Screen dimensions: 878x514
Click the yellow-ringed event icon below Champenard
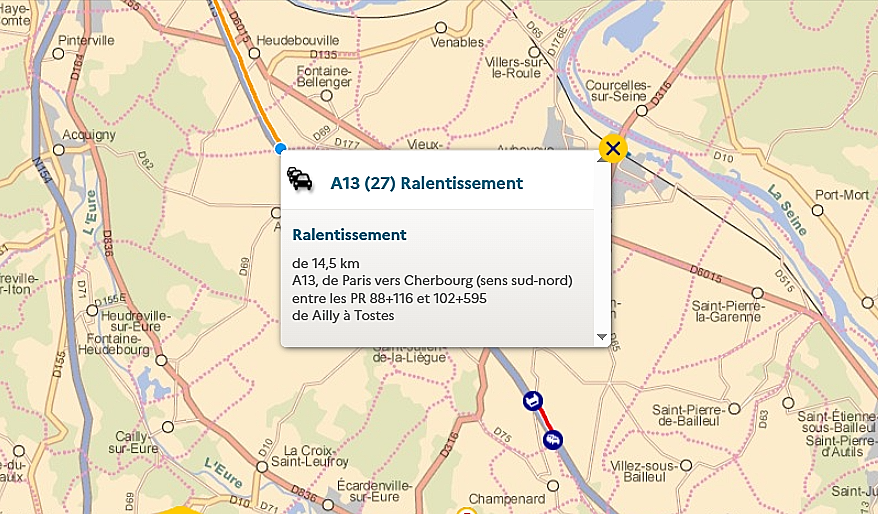(x=466, y=511)
